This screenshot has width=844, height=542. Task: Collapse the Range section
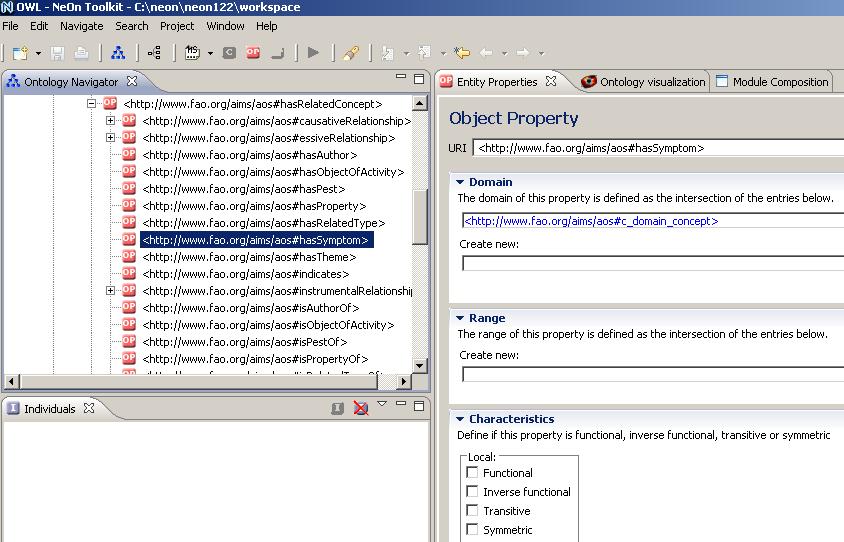click(460, 318)
